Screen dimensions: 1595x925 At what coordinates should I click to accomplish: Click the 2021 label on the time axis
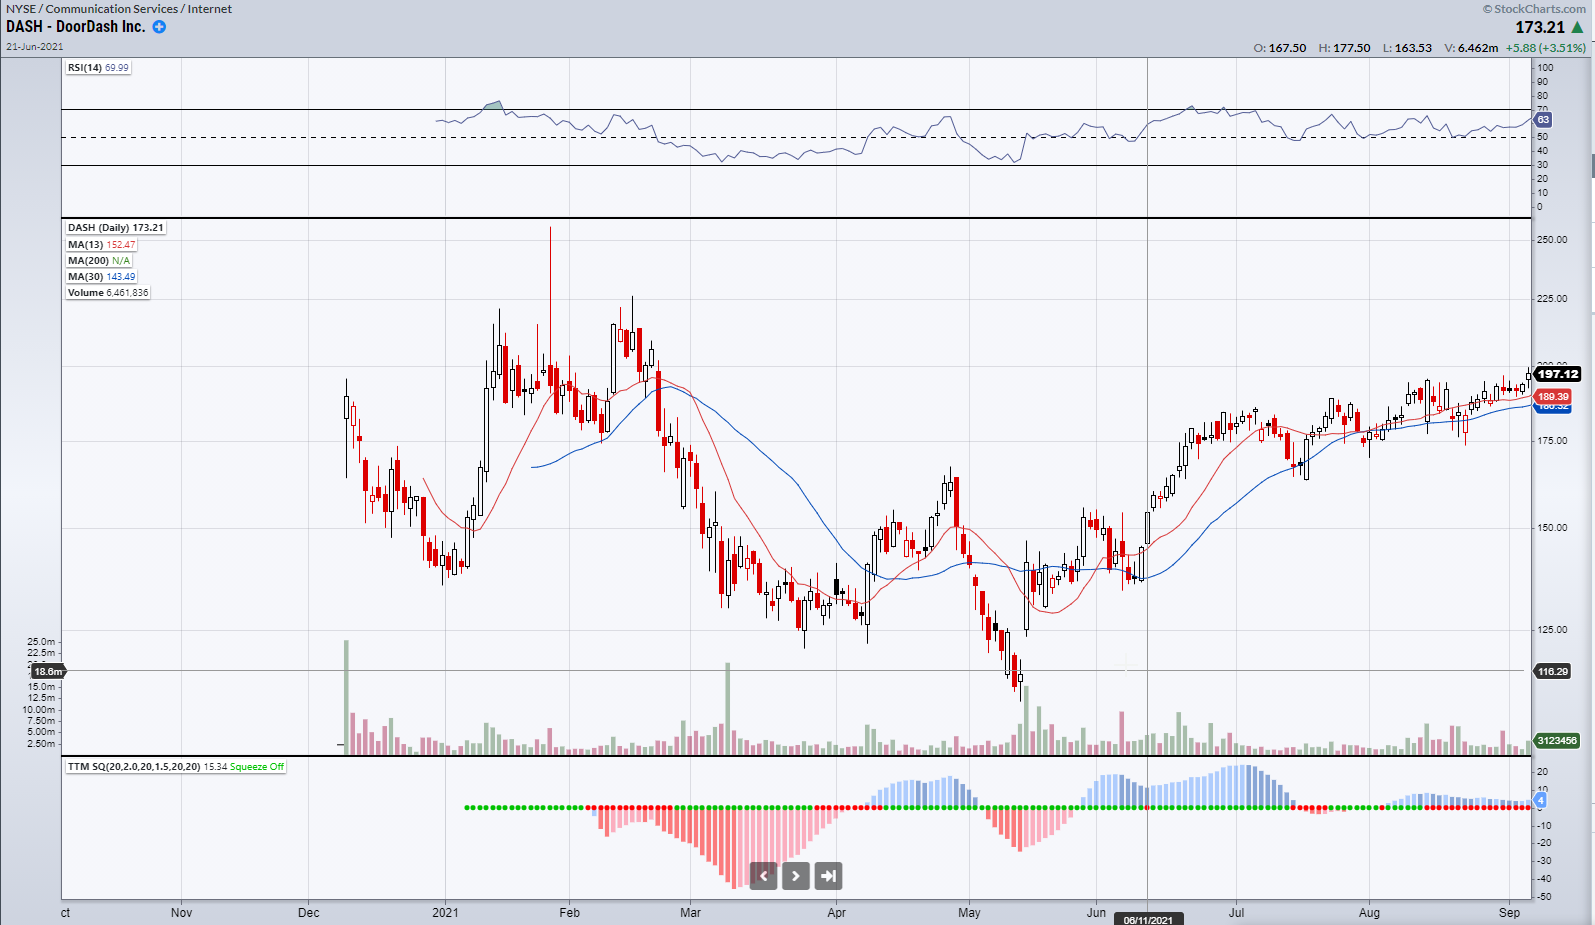[x=445, y=912]
